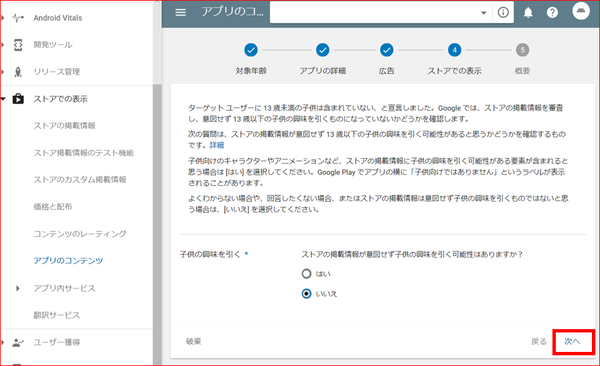
Task: Open アプリ内サービス in sidebar
Action: (64, 288)
